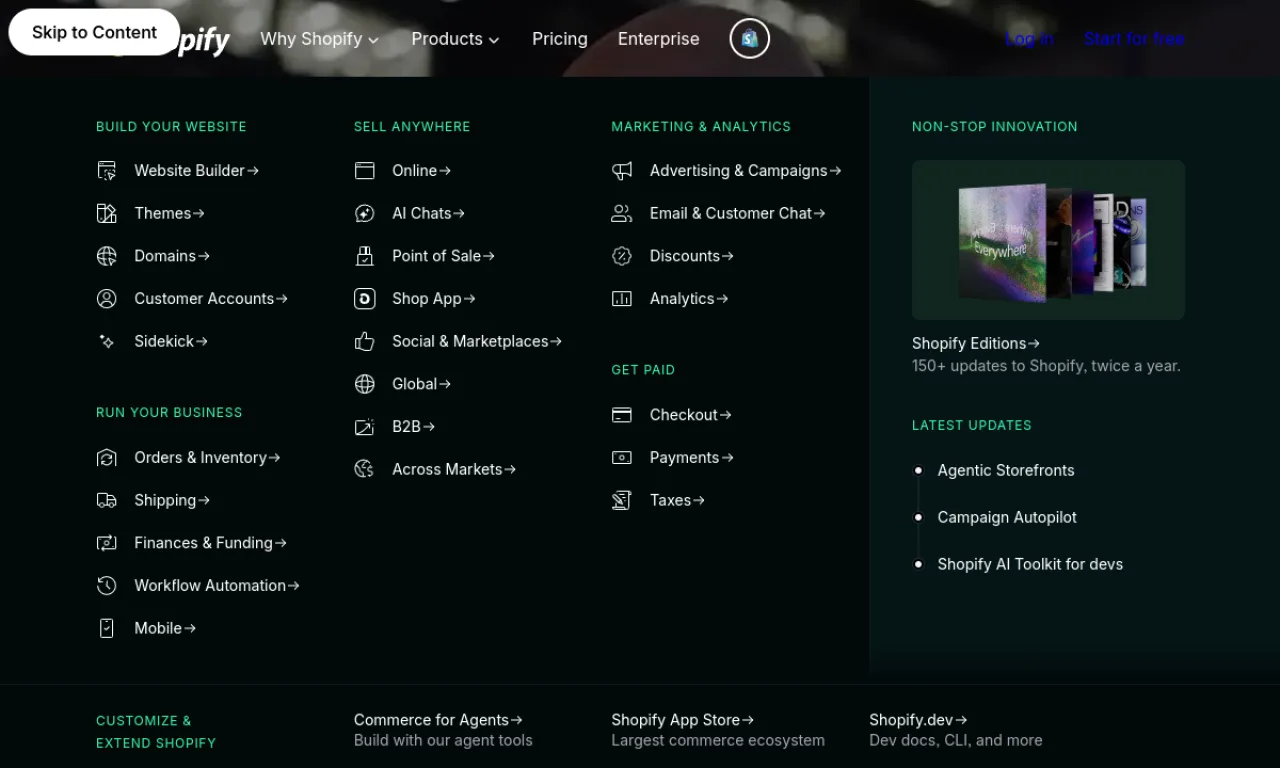The width and height of the screenshot is (1280, 768).
Task: Collapse the Products dropdown menu
Action: [455, 39]
